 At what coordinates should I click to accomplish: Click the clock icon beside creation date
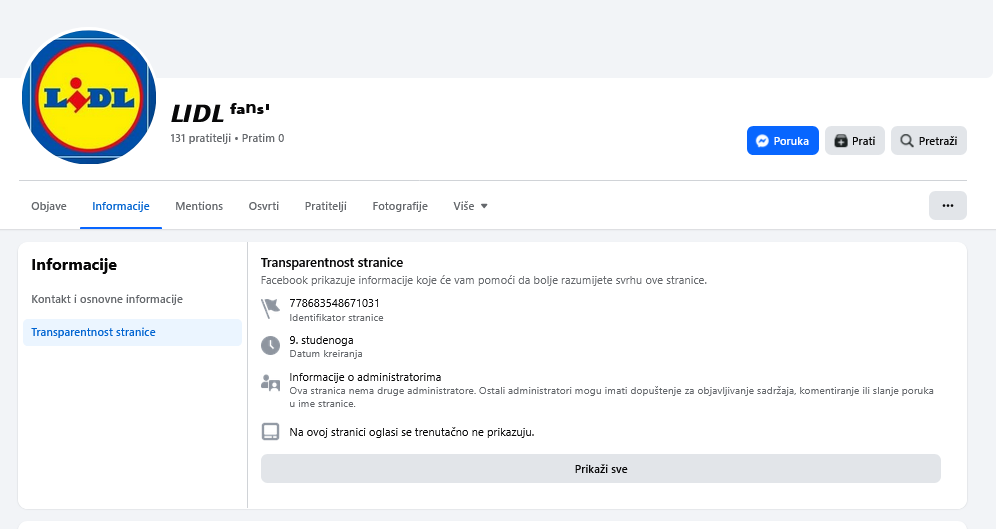point(270,345)
